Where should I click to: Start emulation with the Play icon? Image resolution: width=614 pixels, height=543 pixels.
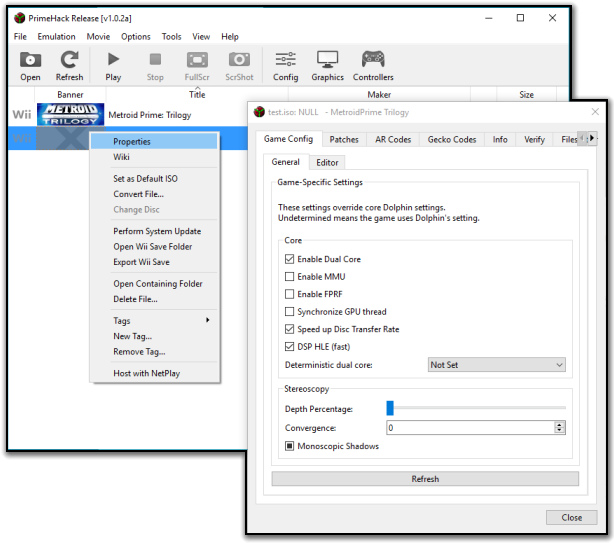[113, 66]
